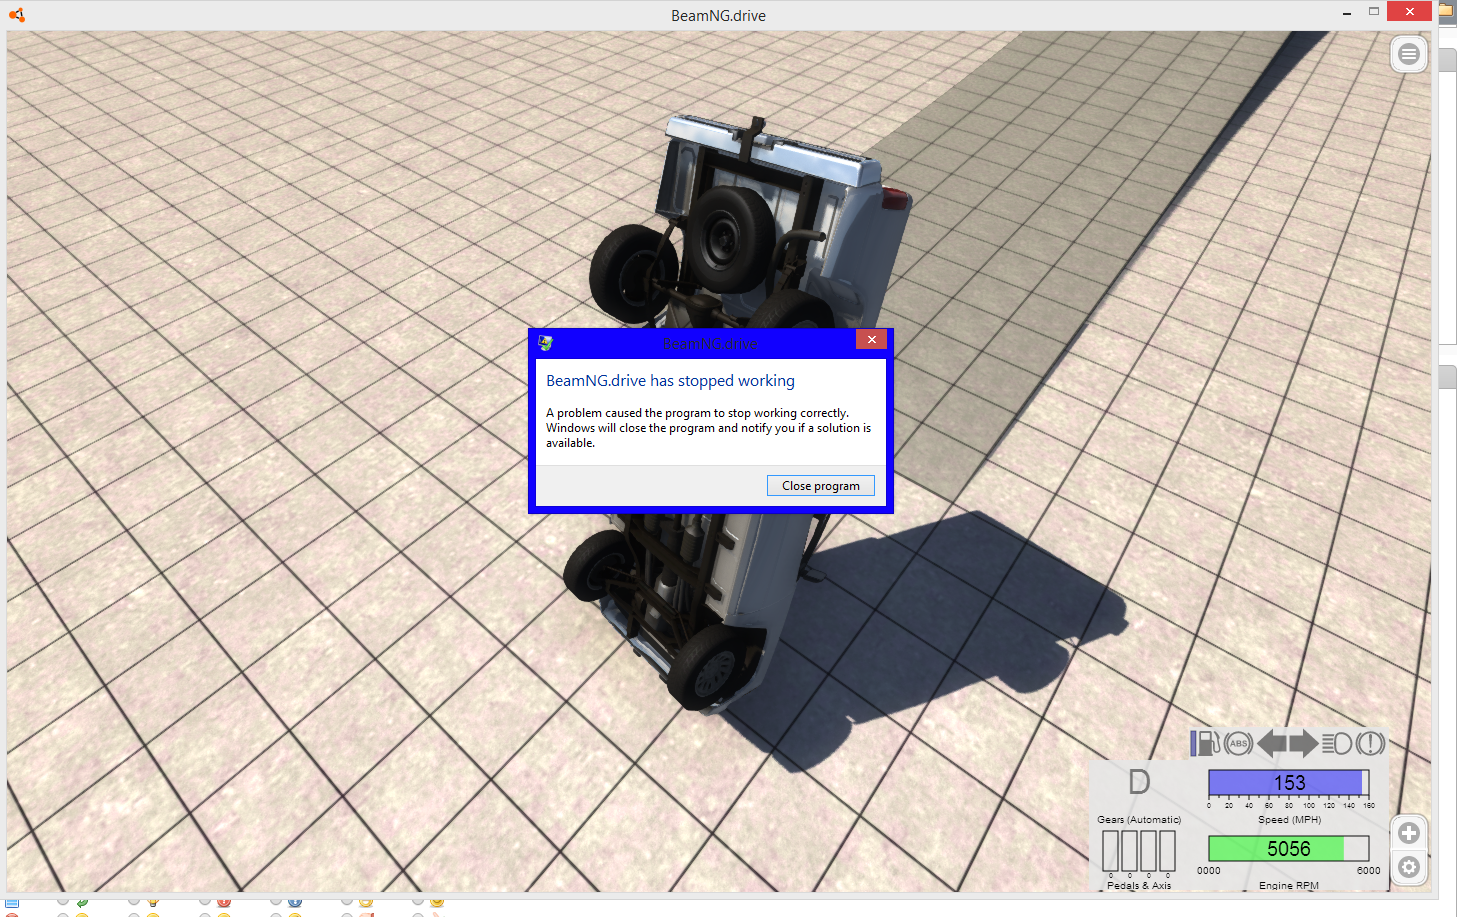
Task: Click the right turn signal arrow
Action: 1303,743
